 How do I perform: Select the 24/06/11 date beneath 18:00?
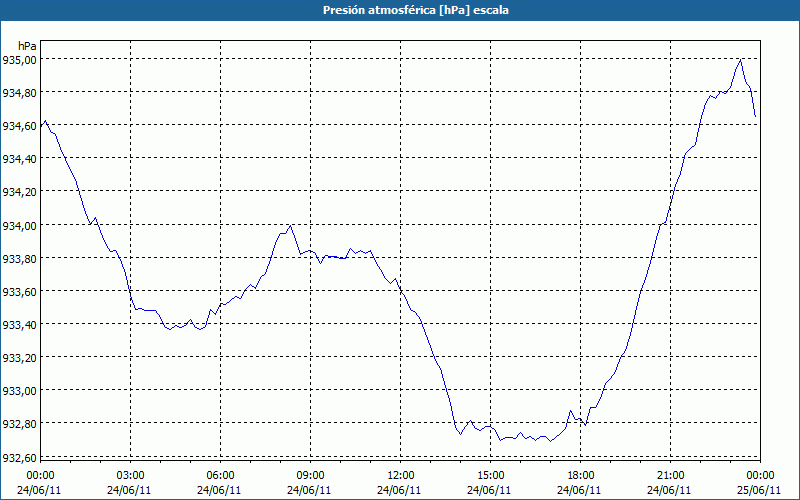pos(581,490)
